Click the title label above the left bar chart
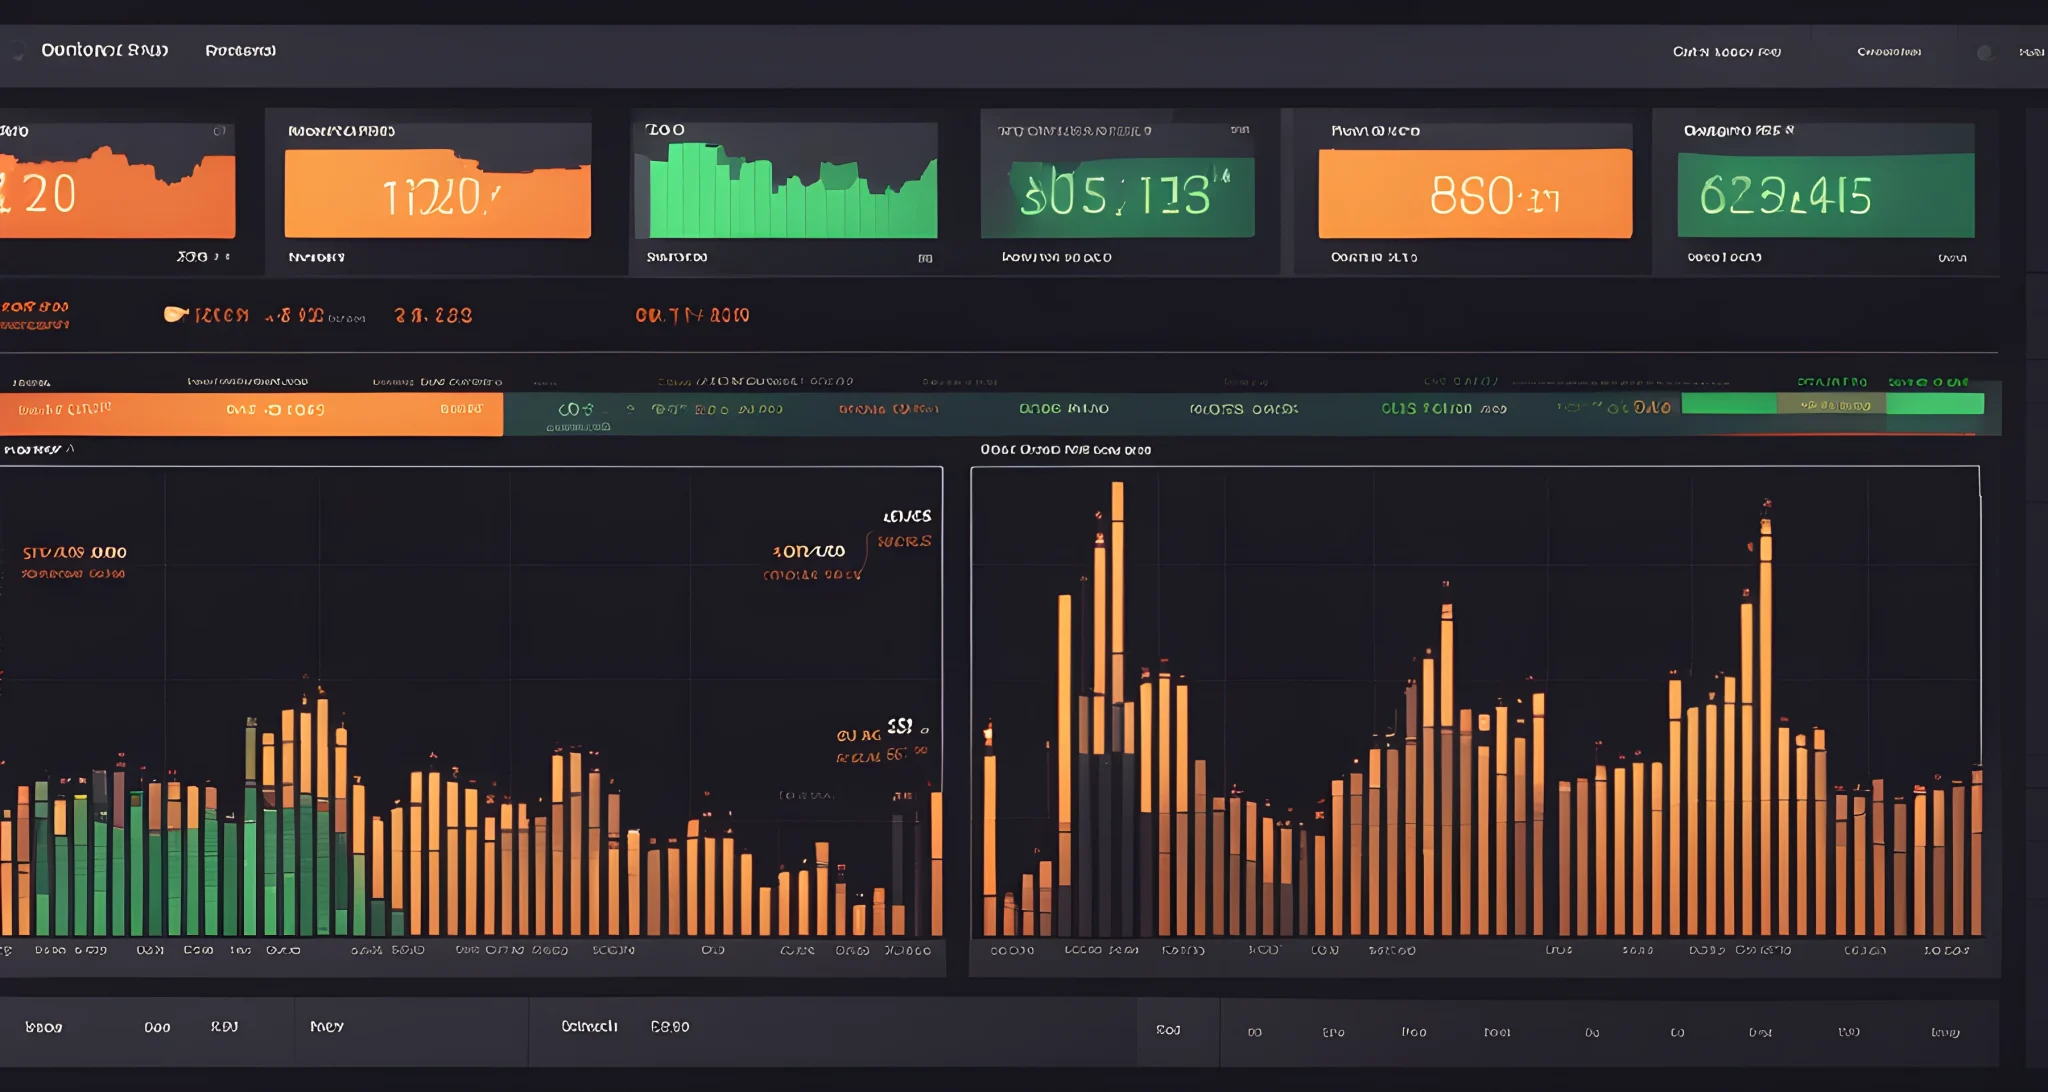This screenshot has height=1092, width=2048. click(38, 450)
